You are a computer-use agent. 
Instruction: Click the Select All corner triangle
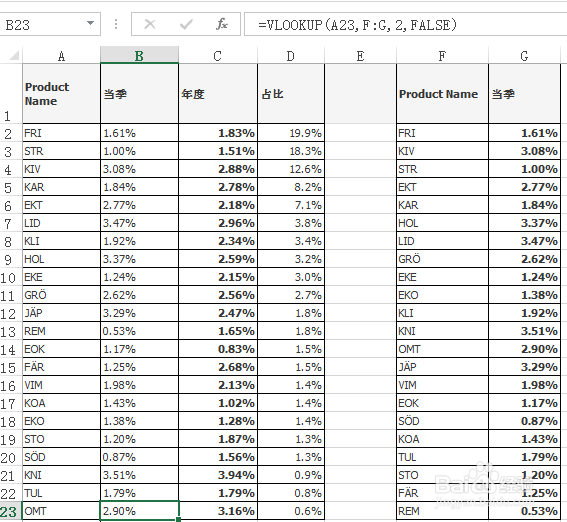point(14,55)
